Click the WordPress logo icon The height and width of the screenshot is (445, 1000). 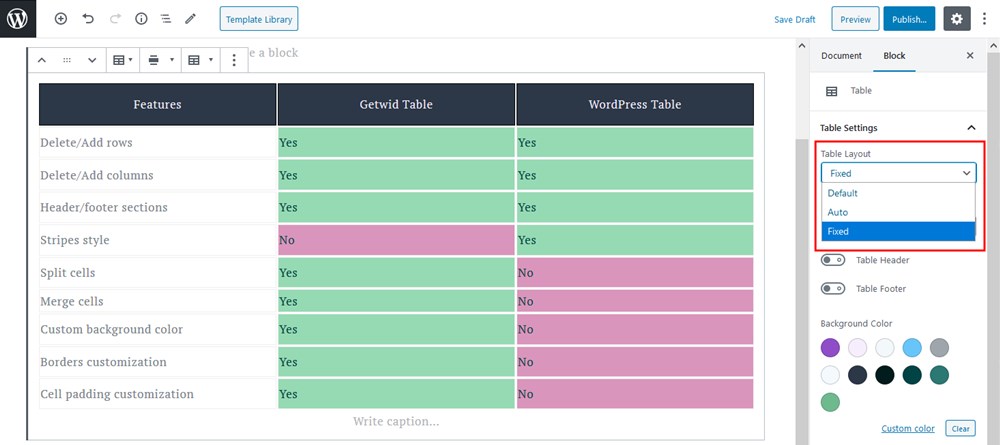(18, 18)
